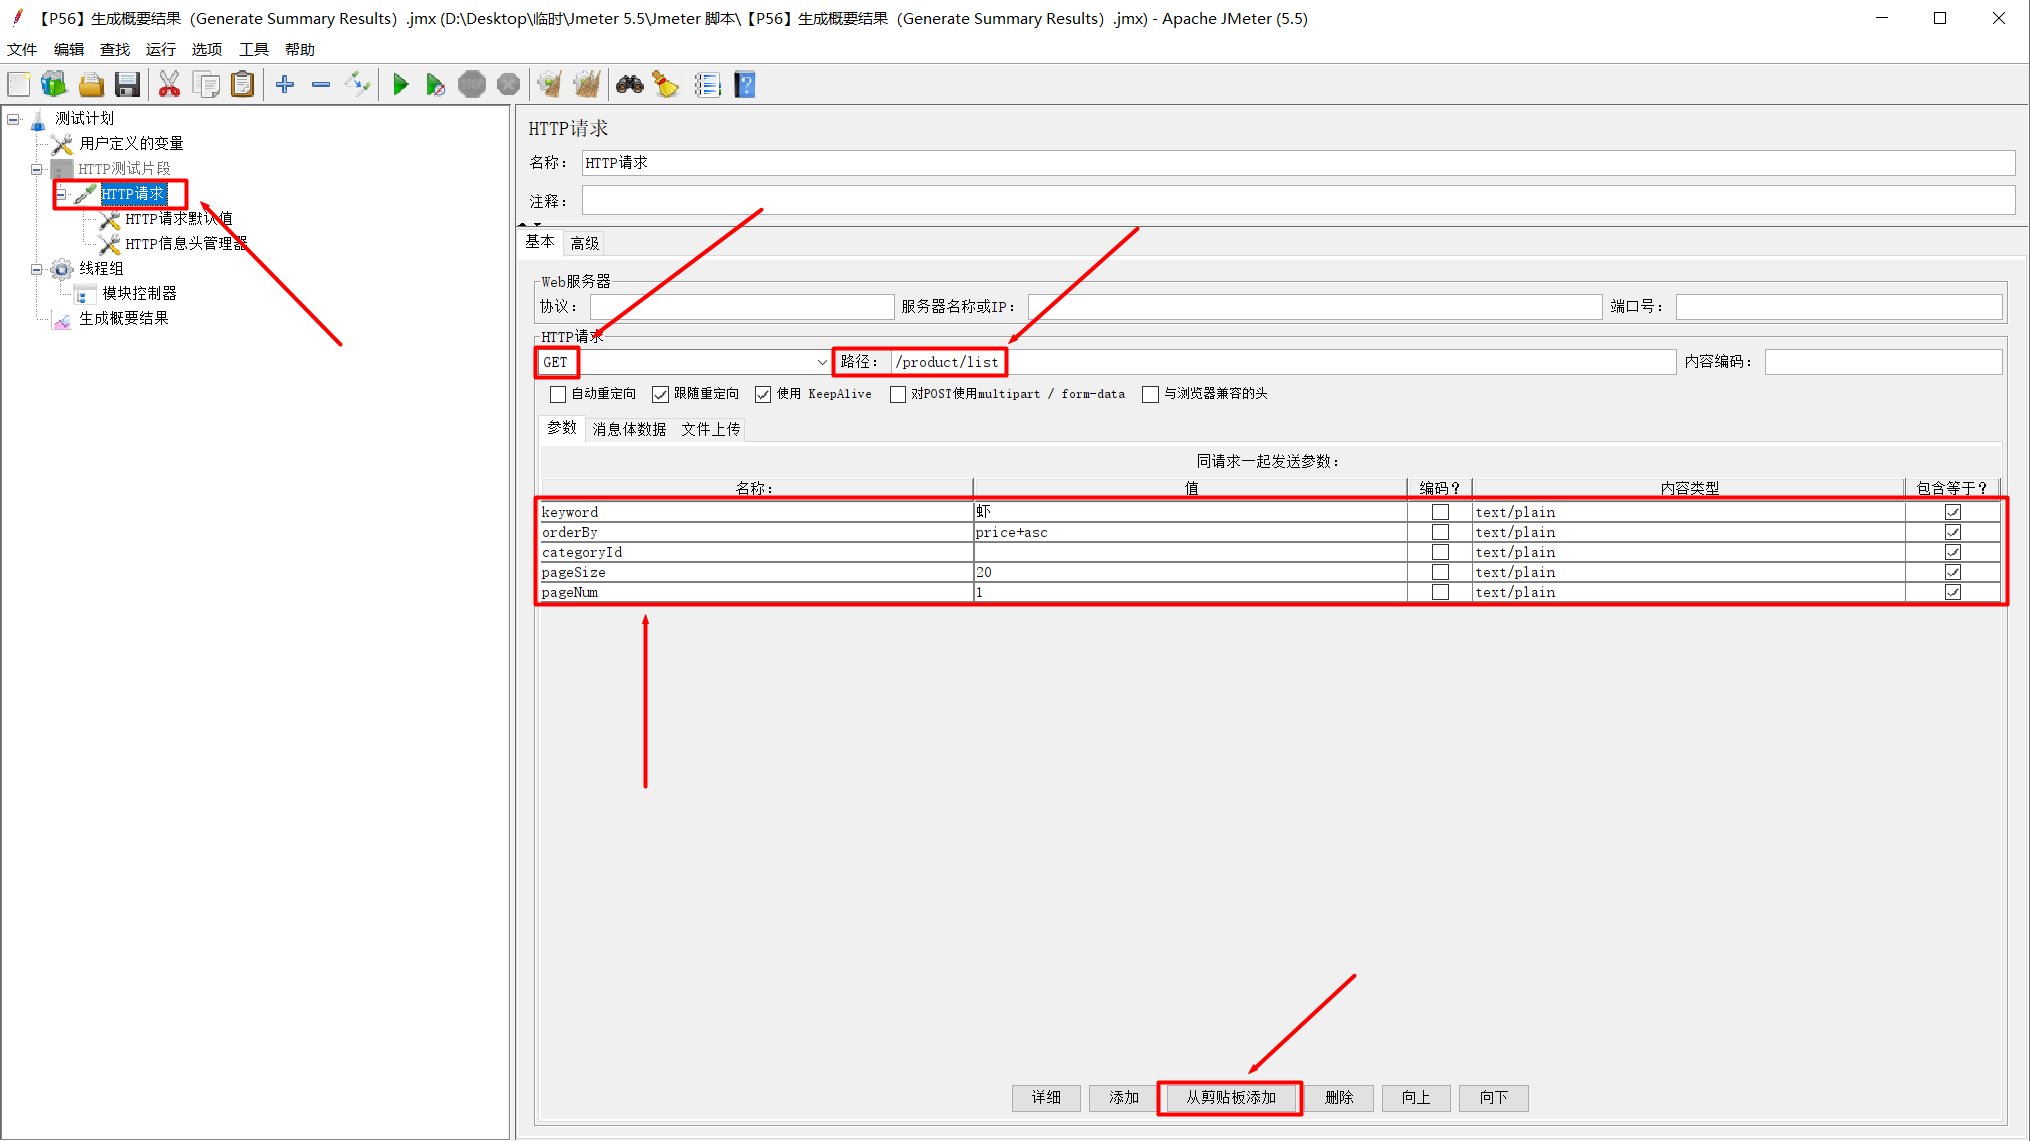Create a new test plan via blank icon

click(18, 84)
